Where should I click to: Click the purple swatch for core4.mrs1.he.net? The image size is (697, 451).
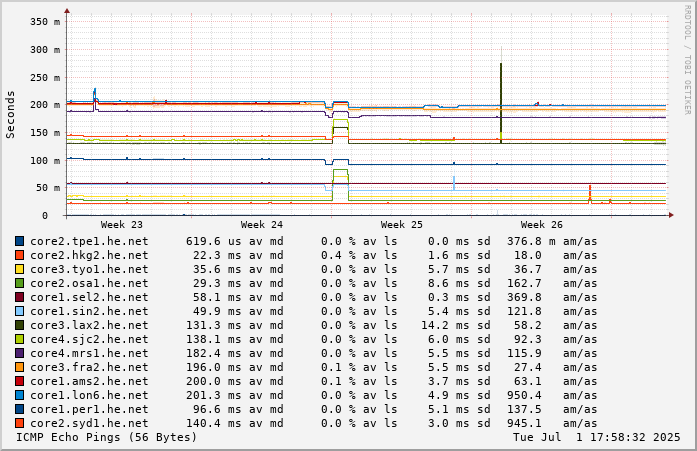(20, 353)
